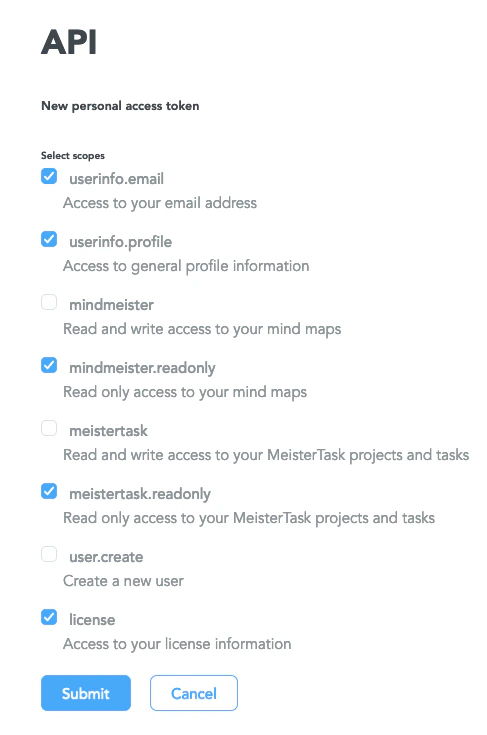Uncheck the mindmeister.readonly checkbox

click(49, 365)
